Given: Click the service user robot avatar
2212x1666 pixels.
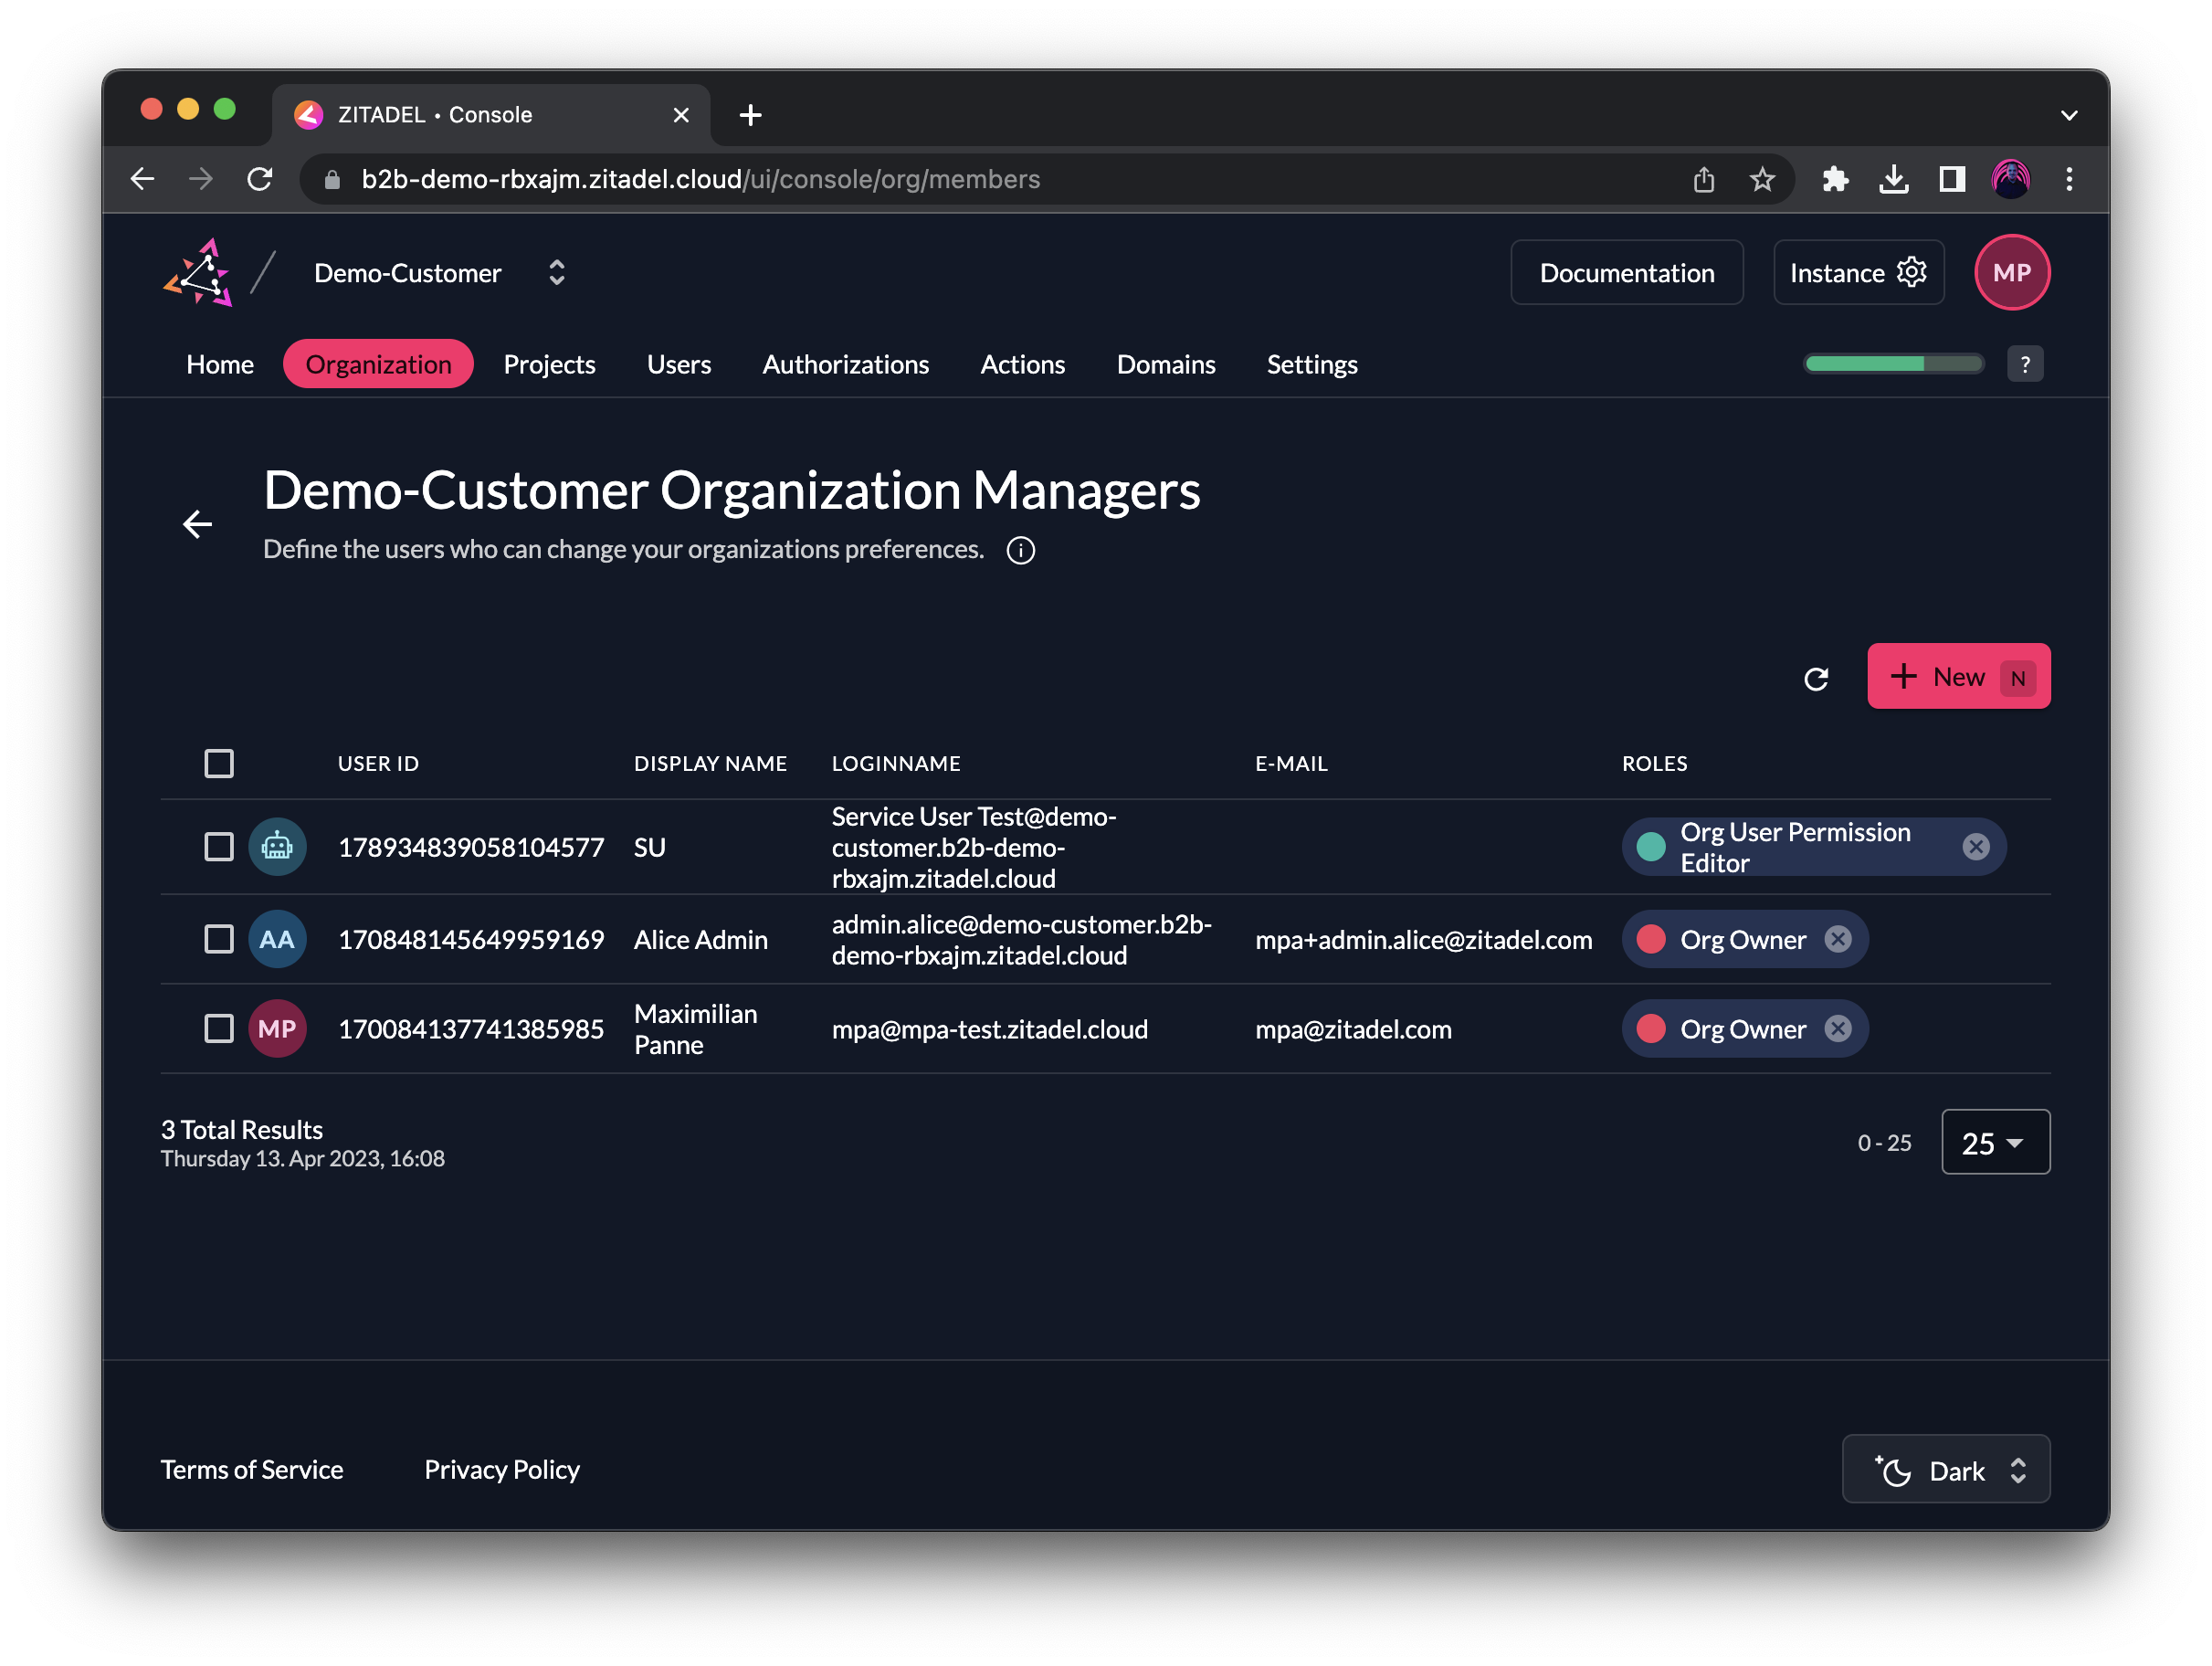Looking at the screenshot, I should point(277,847).
